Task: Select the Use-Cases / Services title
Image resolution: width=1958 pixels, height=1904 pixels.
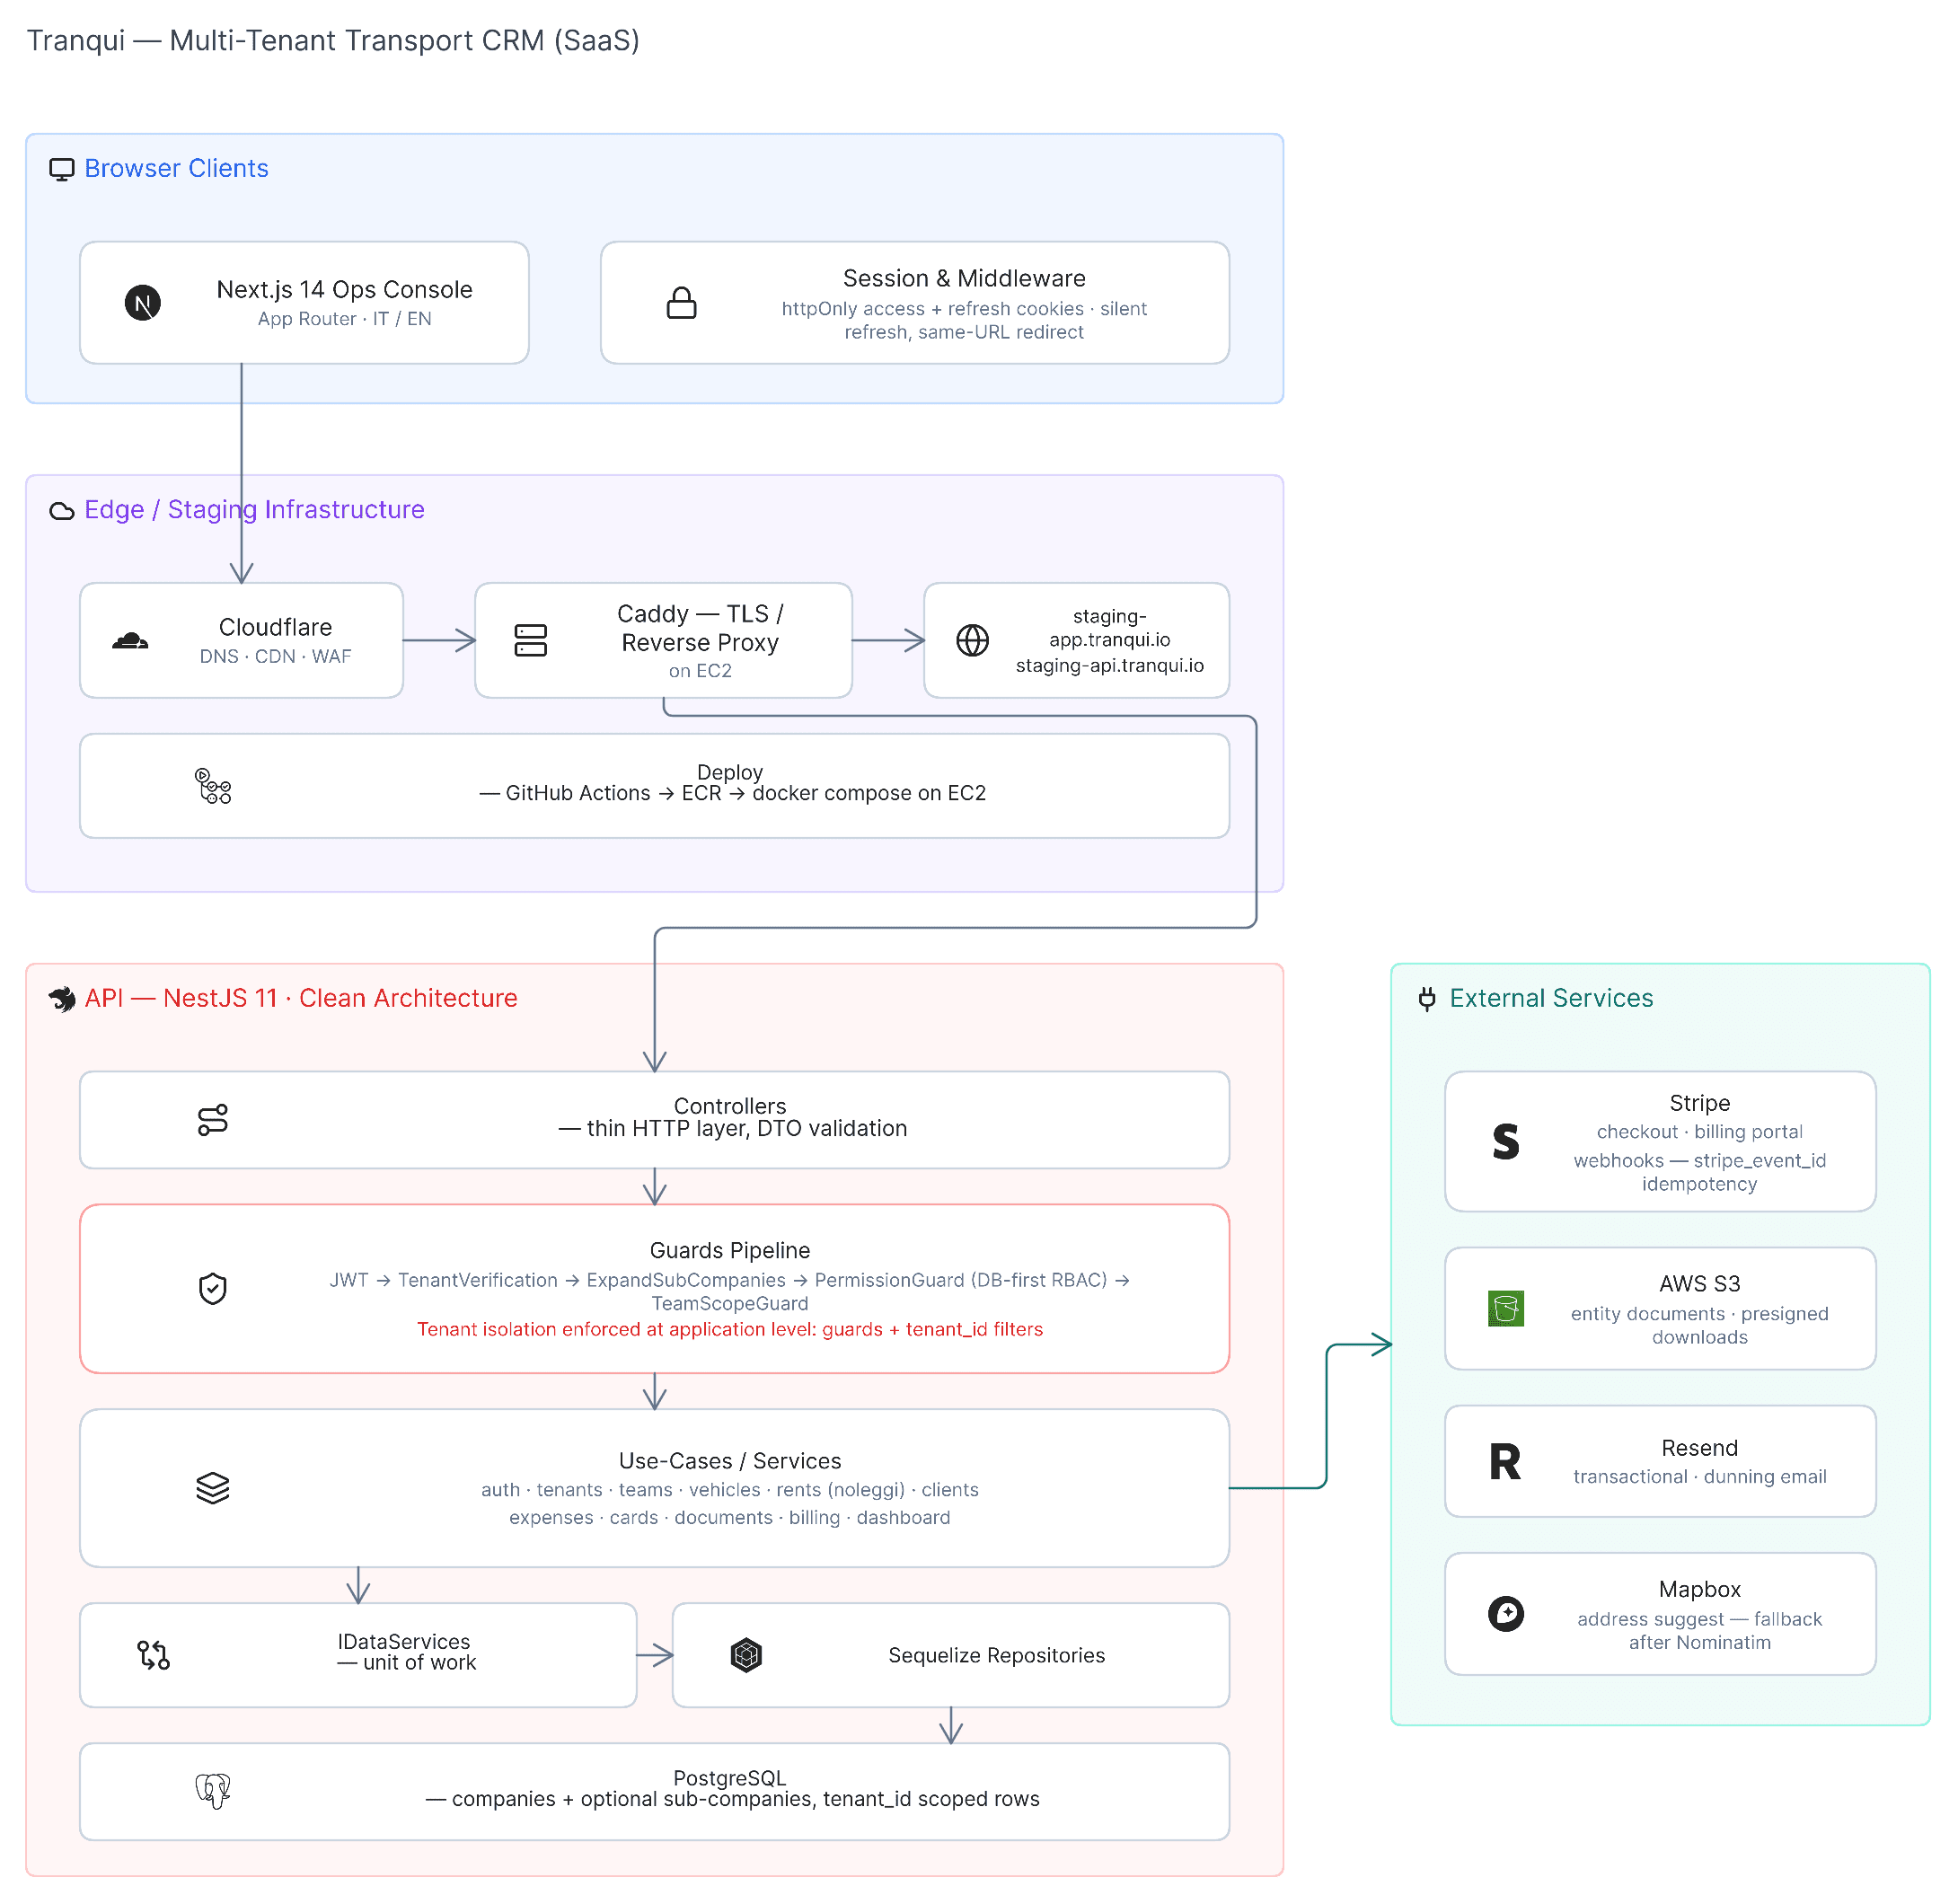Action: [x=730, y=1461]
